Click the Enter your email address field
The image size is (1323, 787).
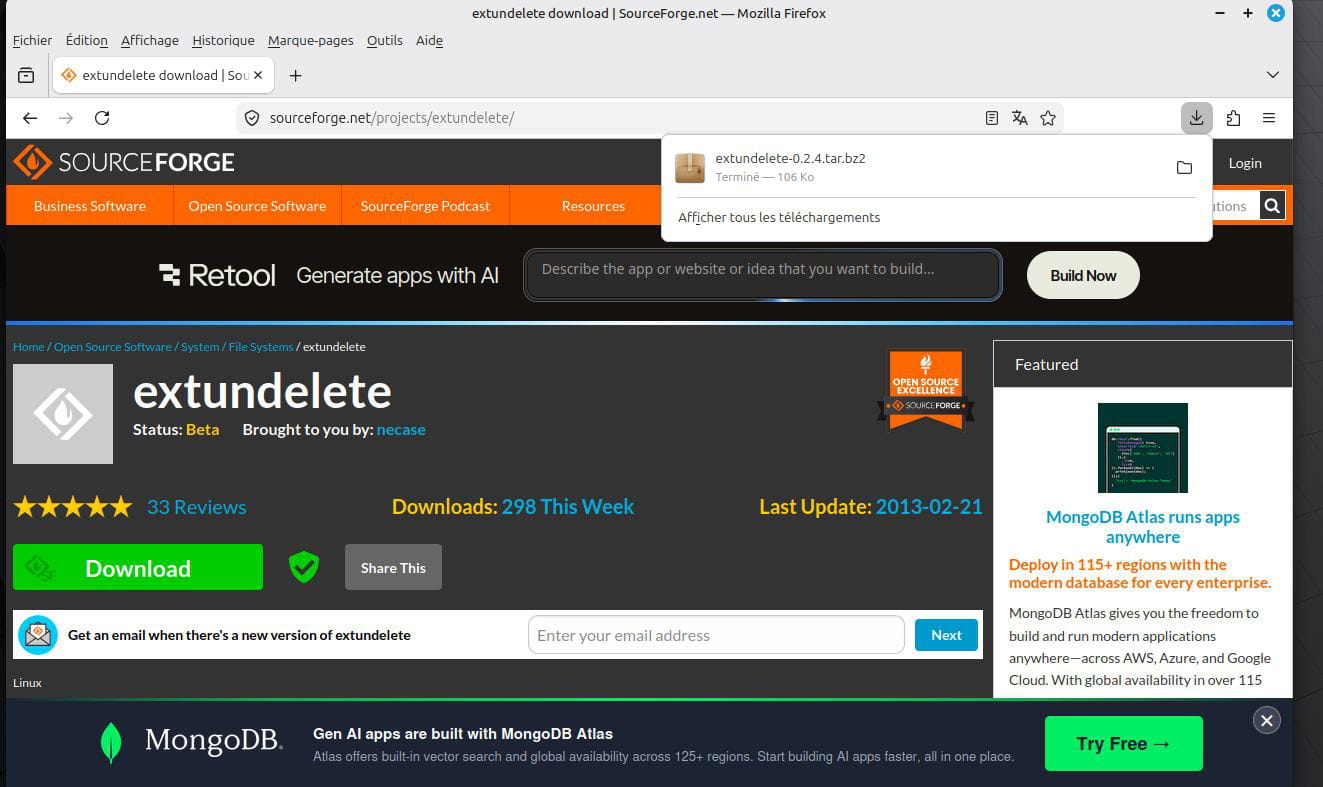716,635
